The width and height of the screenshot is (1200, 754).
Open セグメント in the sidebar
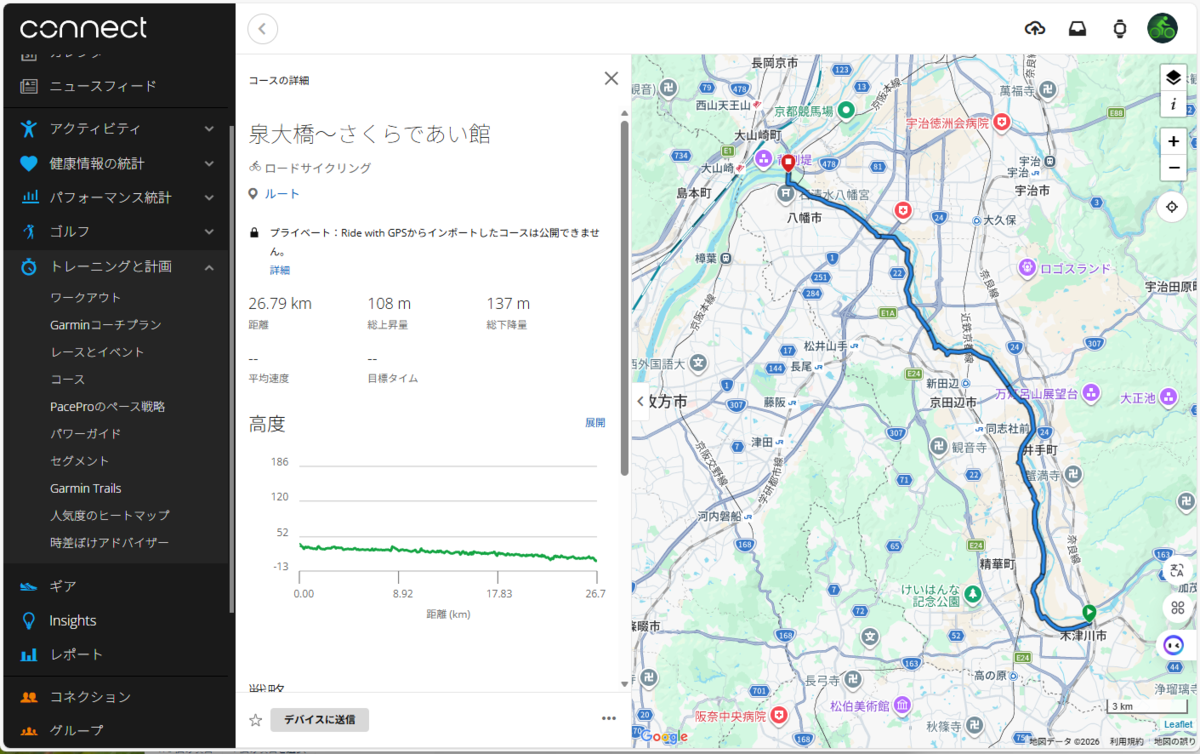(x=80, y=461)
